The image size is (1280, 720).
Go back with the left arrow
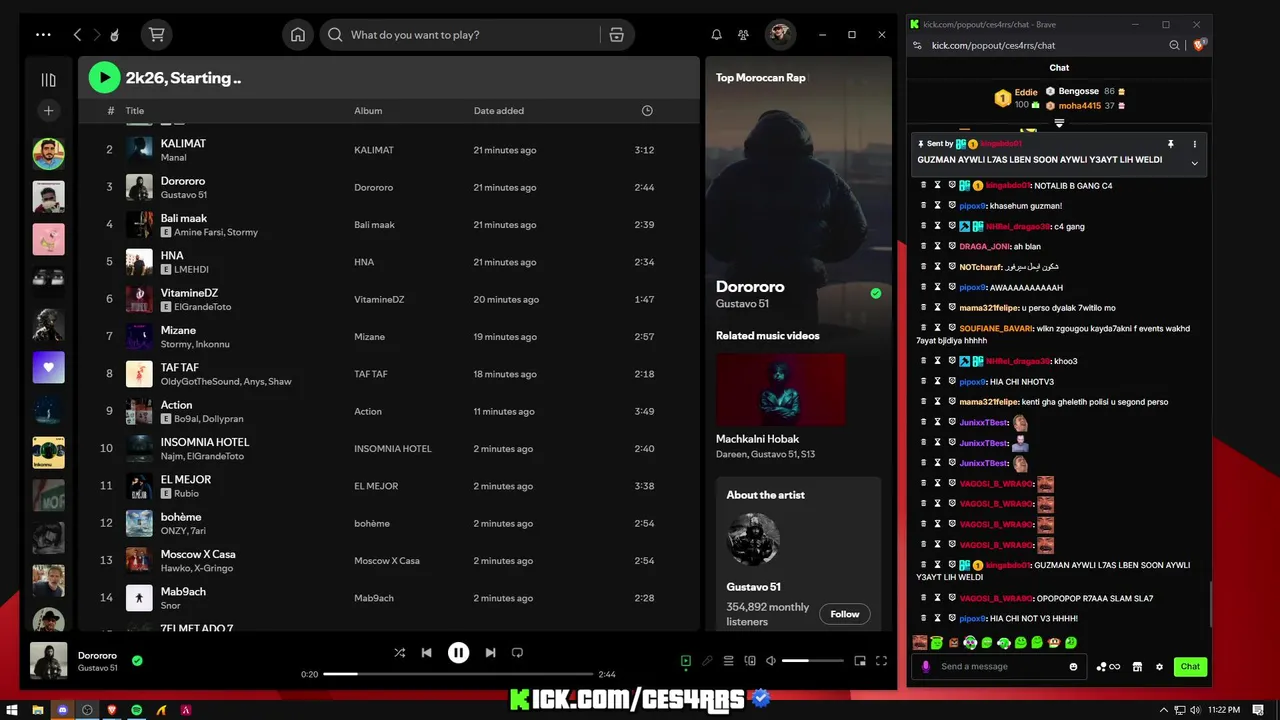coord(77,34)
